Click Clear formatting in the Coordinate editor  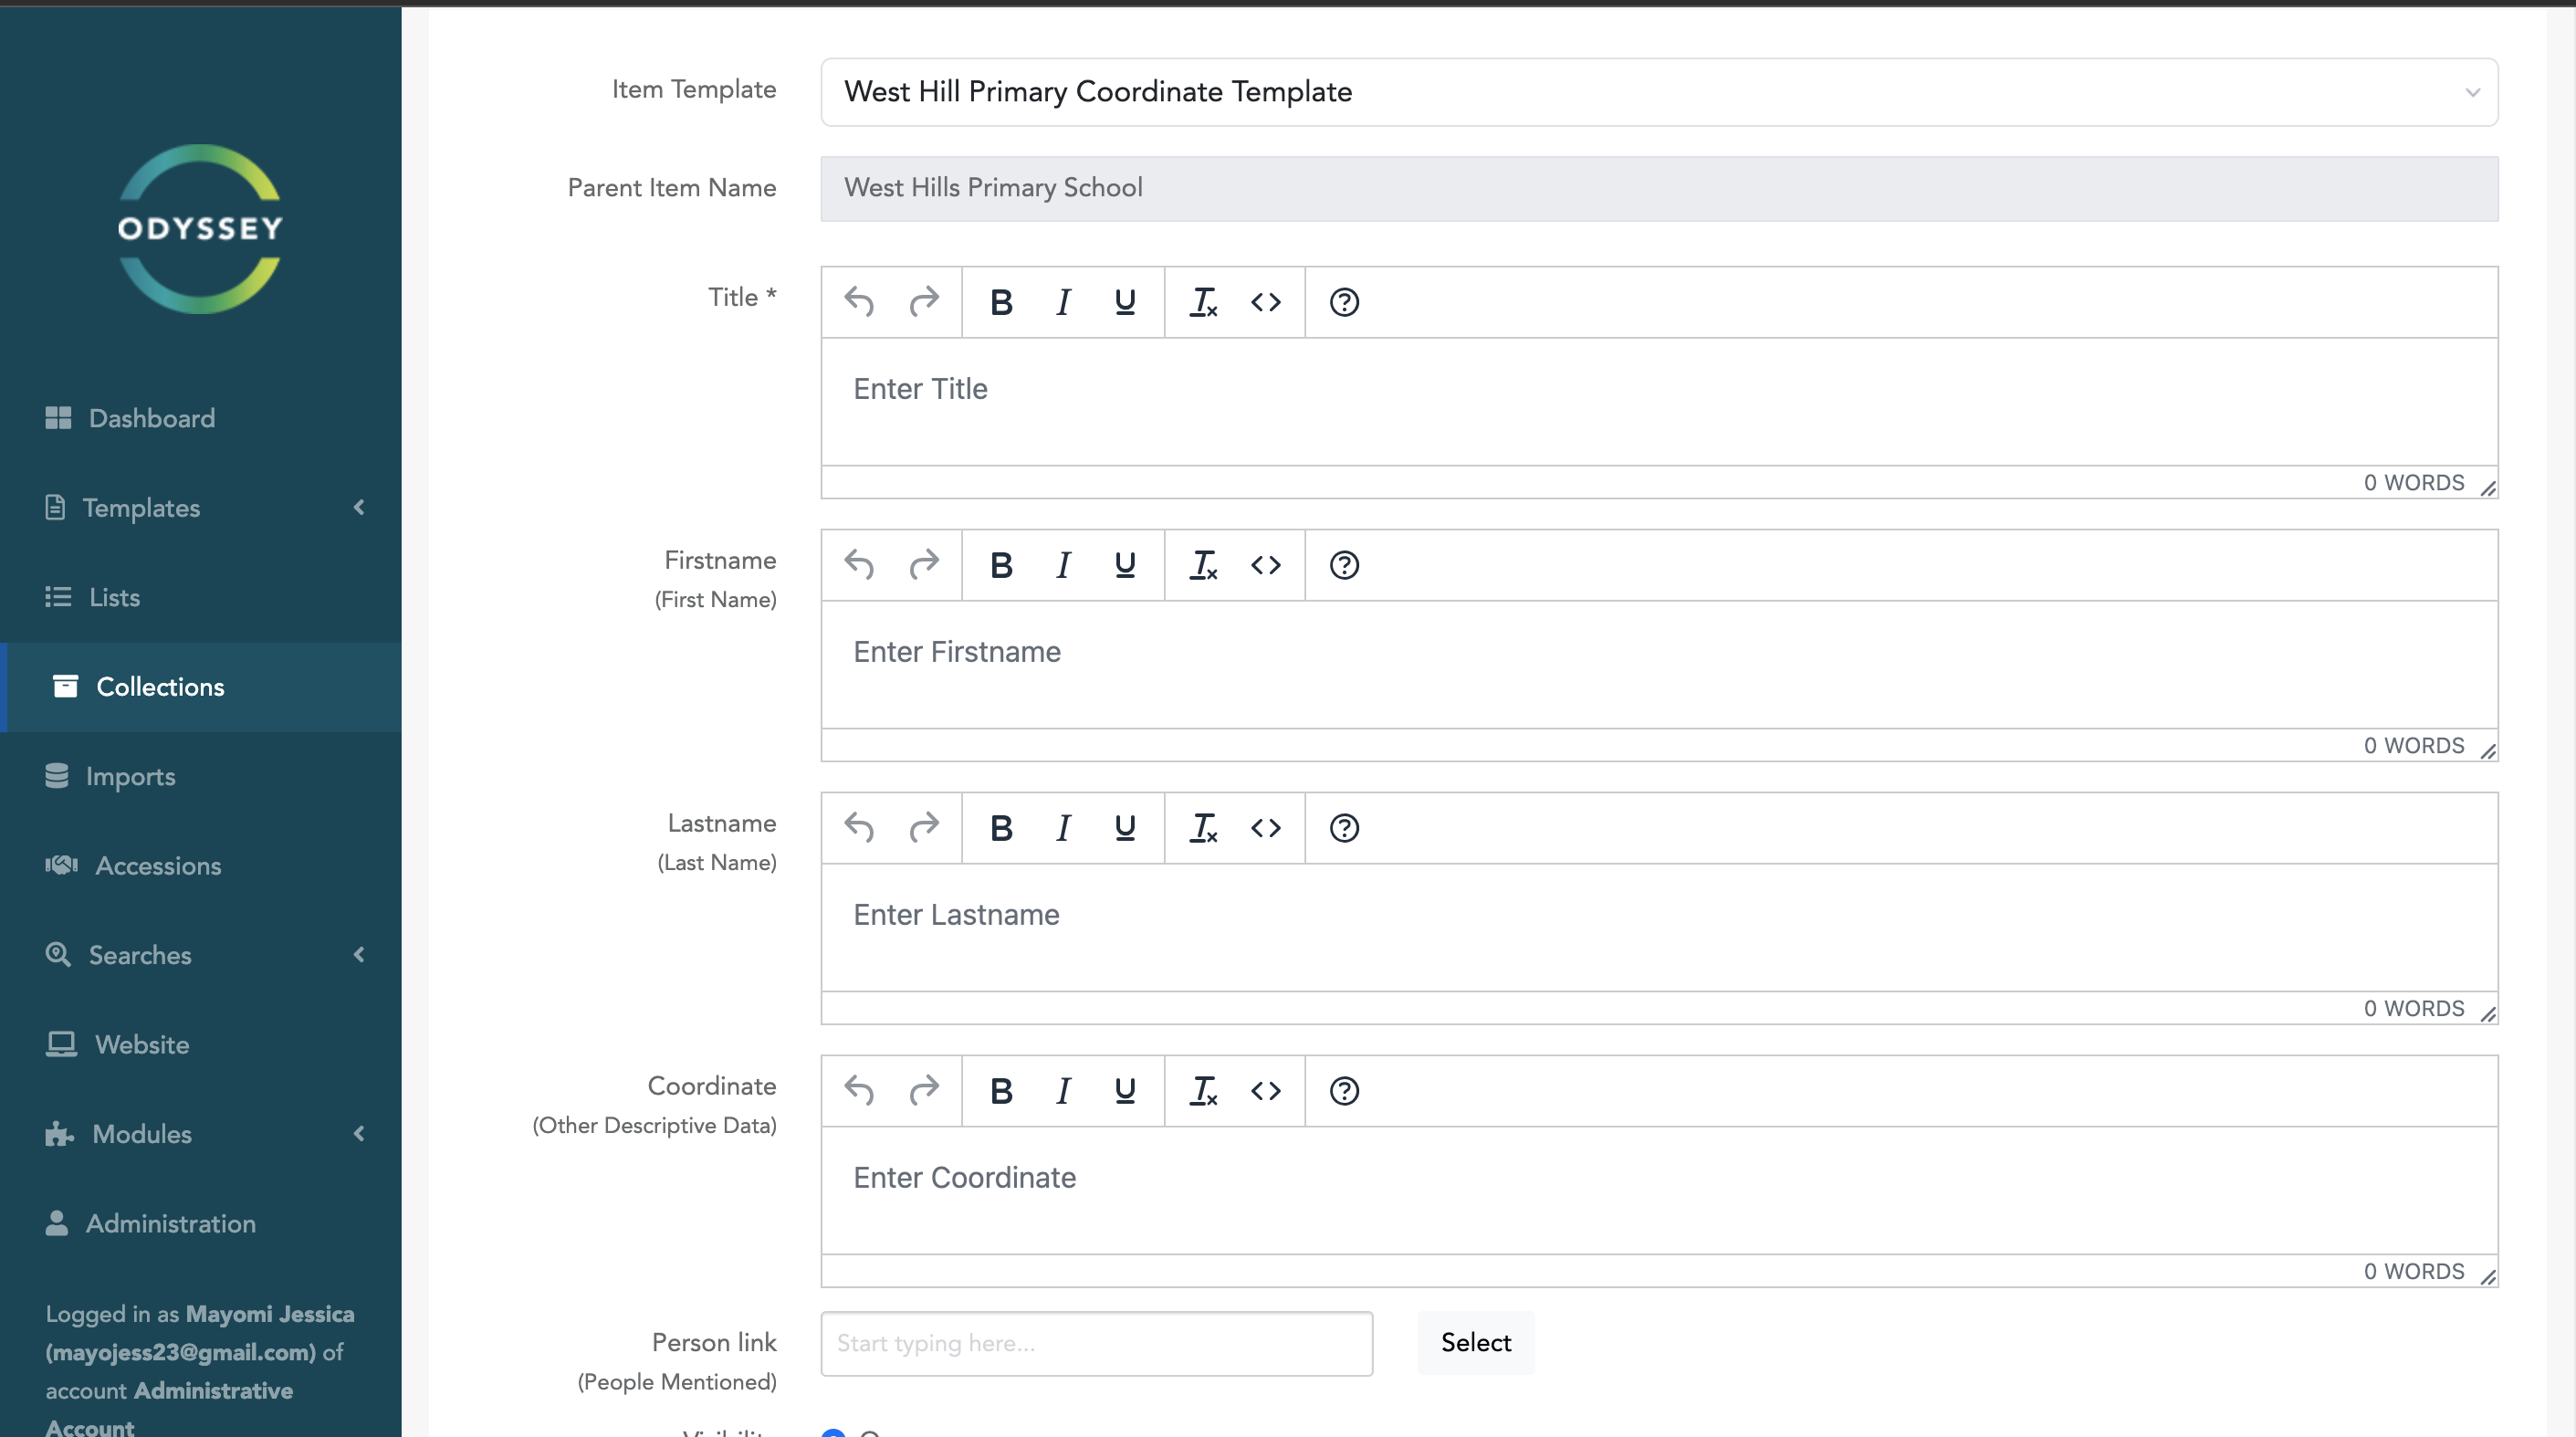point(1203,1091)
